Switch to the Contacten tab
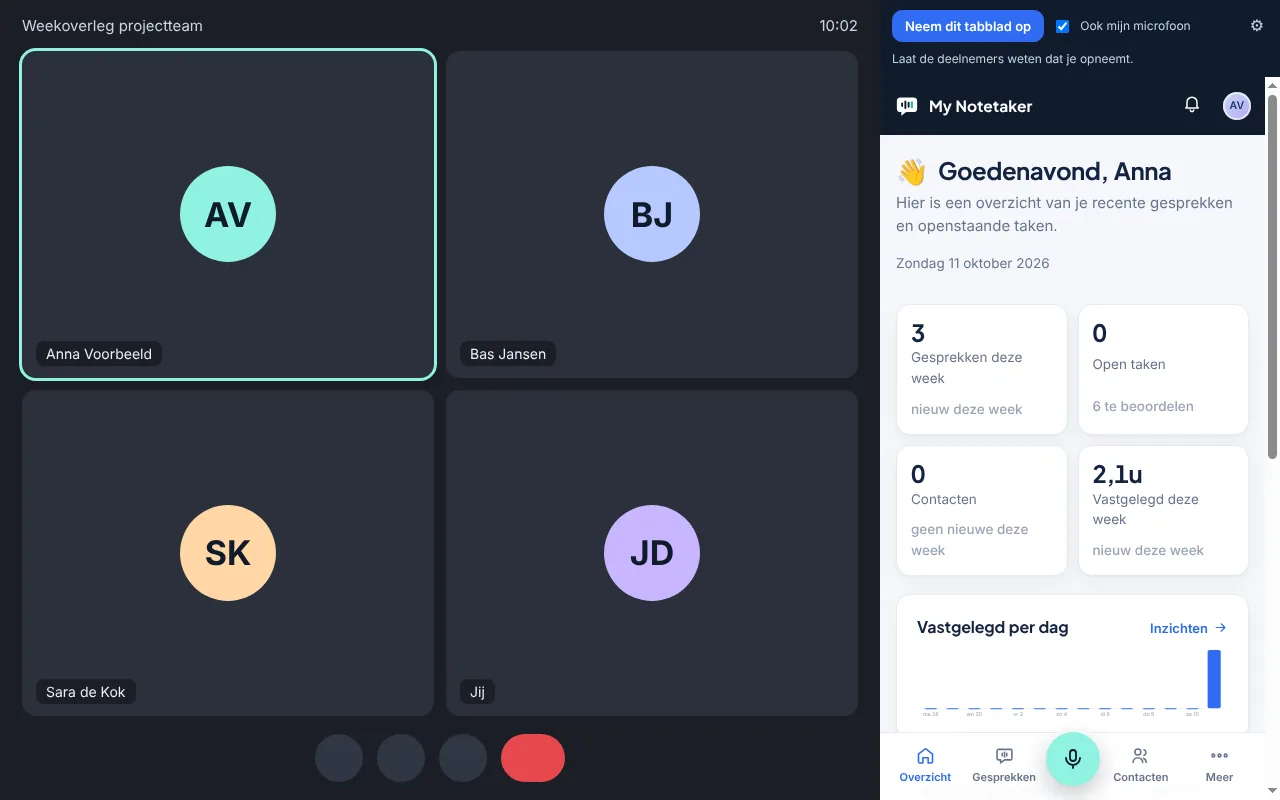Image resolution: width=1280 pixels, height=800 pixels. [1140, 765]
